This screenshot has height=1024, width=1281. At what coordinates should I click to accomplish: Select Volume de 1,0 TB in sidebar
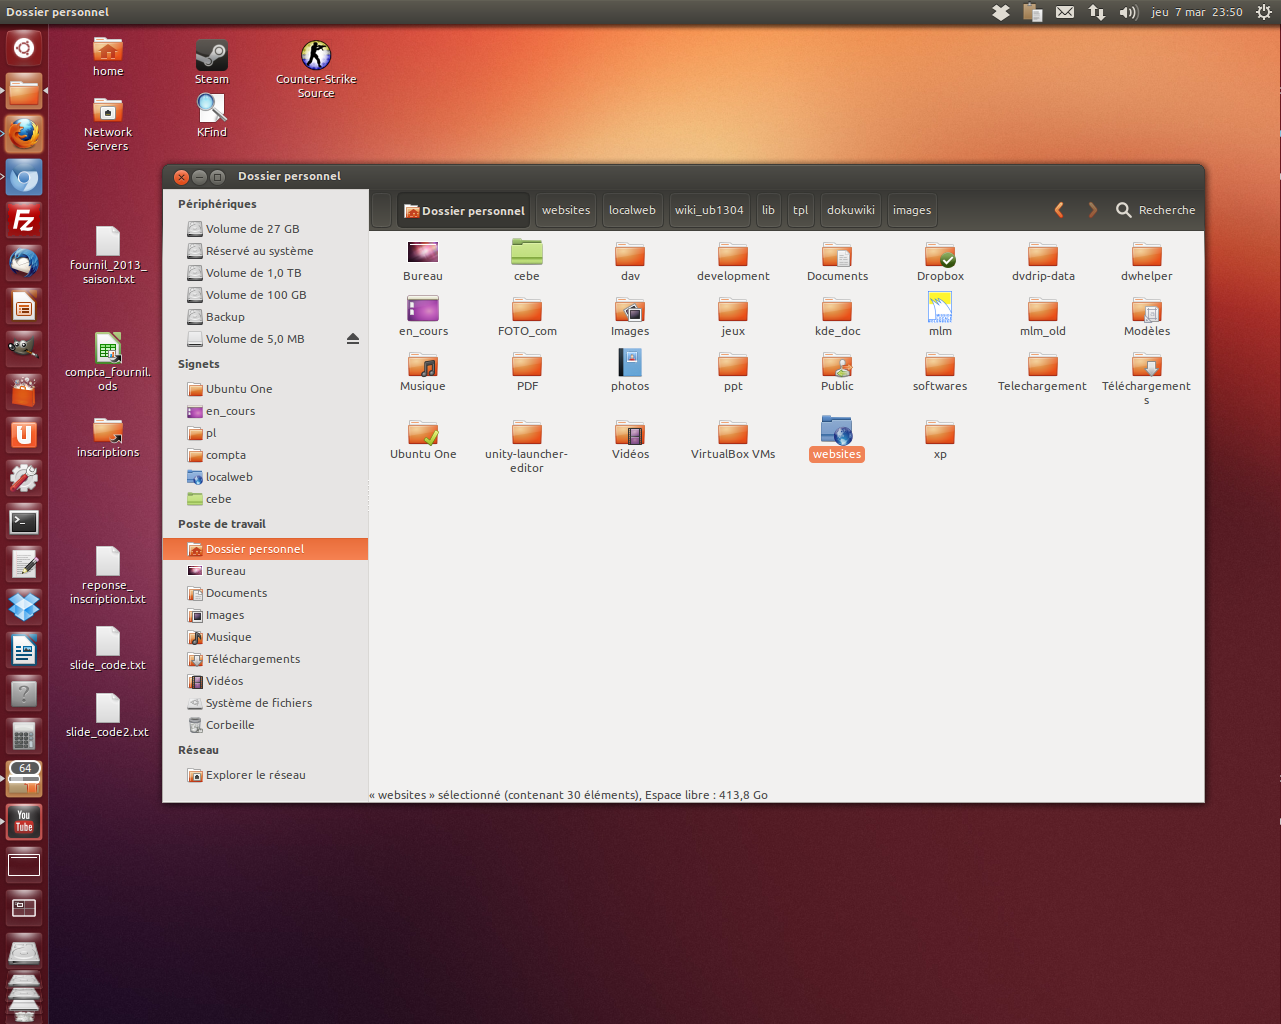tap(253, 273)
